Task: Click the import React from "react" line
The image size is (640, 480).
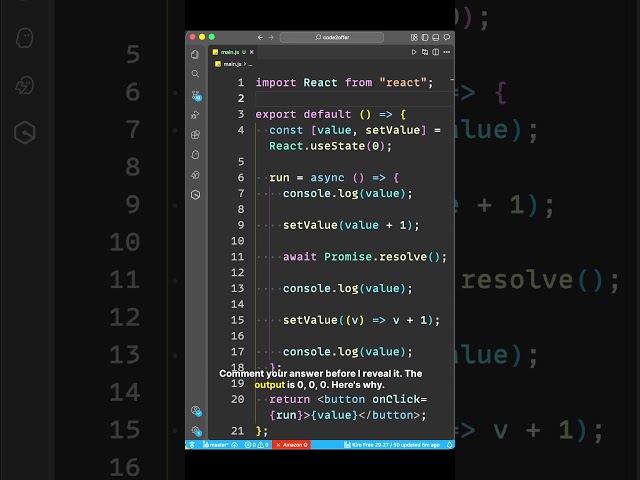Action: (344, 83)
